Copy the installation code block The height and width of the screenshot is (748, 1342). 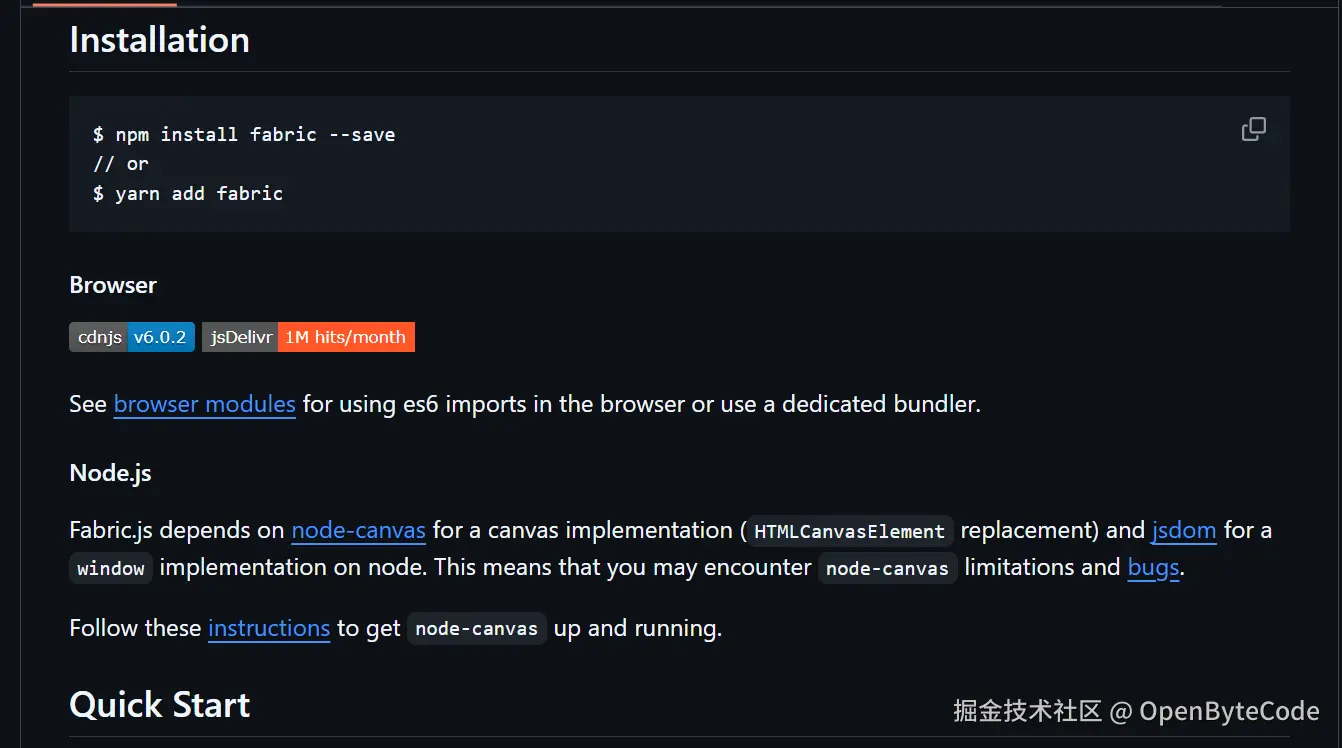(x=1253, y=129)
